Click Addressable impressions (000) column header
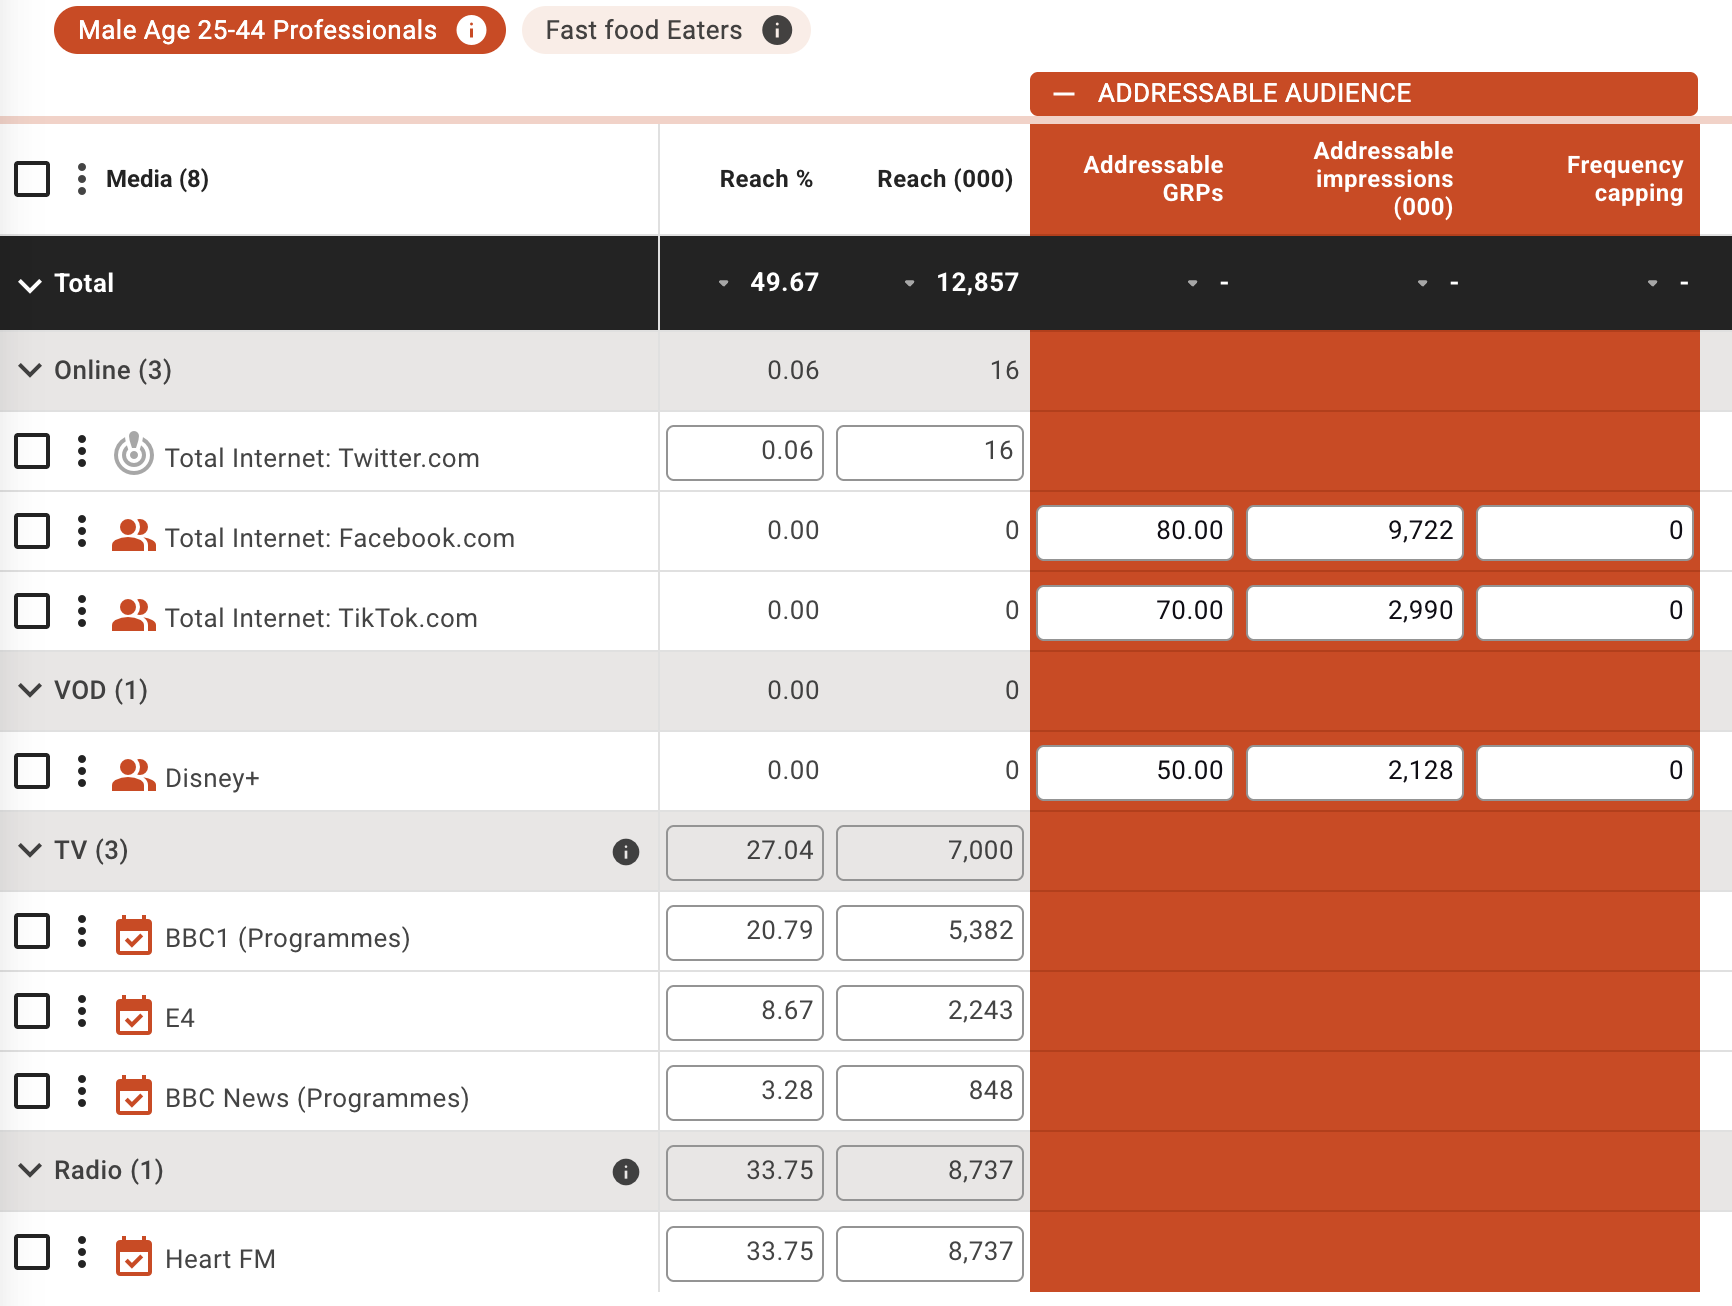 [x=1384, y=179]
